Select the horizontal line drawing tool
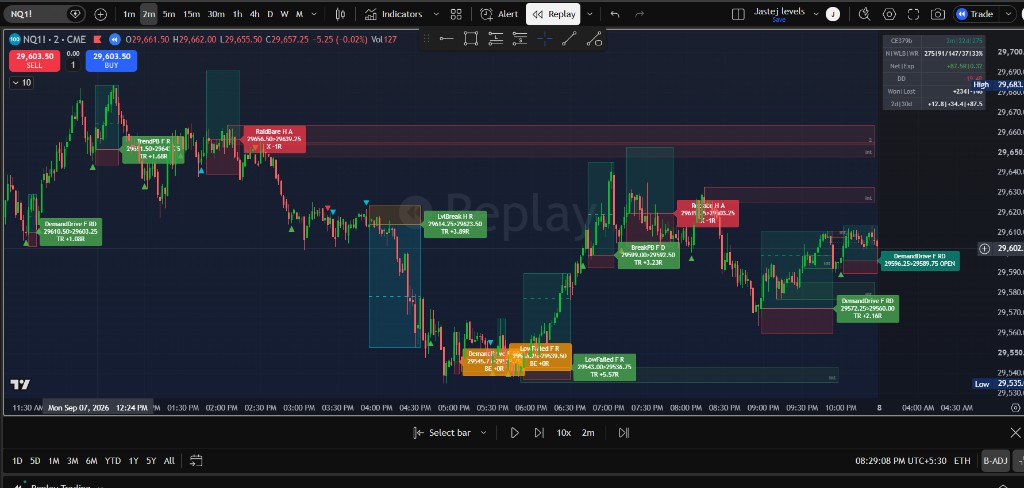This screenshot has height=488, width=1024. coord(447,39)
